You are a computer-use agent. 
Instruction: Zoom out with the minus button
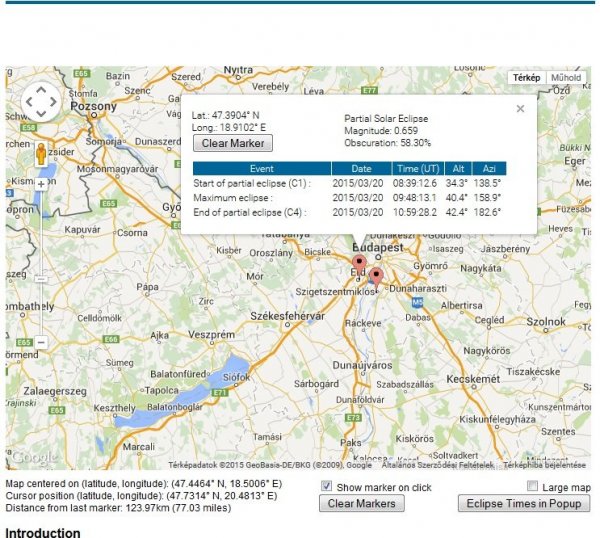coord(41,342)
